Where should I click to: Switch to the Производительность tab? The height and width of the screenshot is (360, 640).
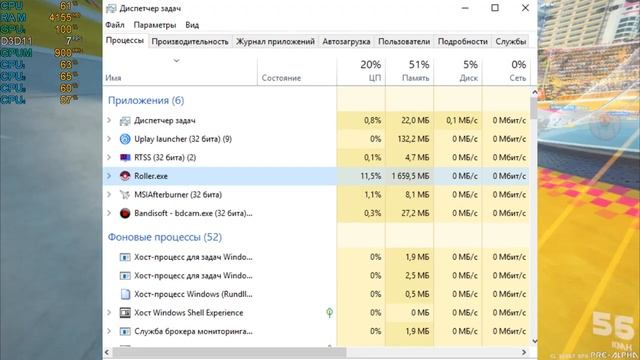coord(190,42)
